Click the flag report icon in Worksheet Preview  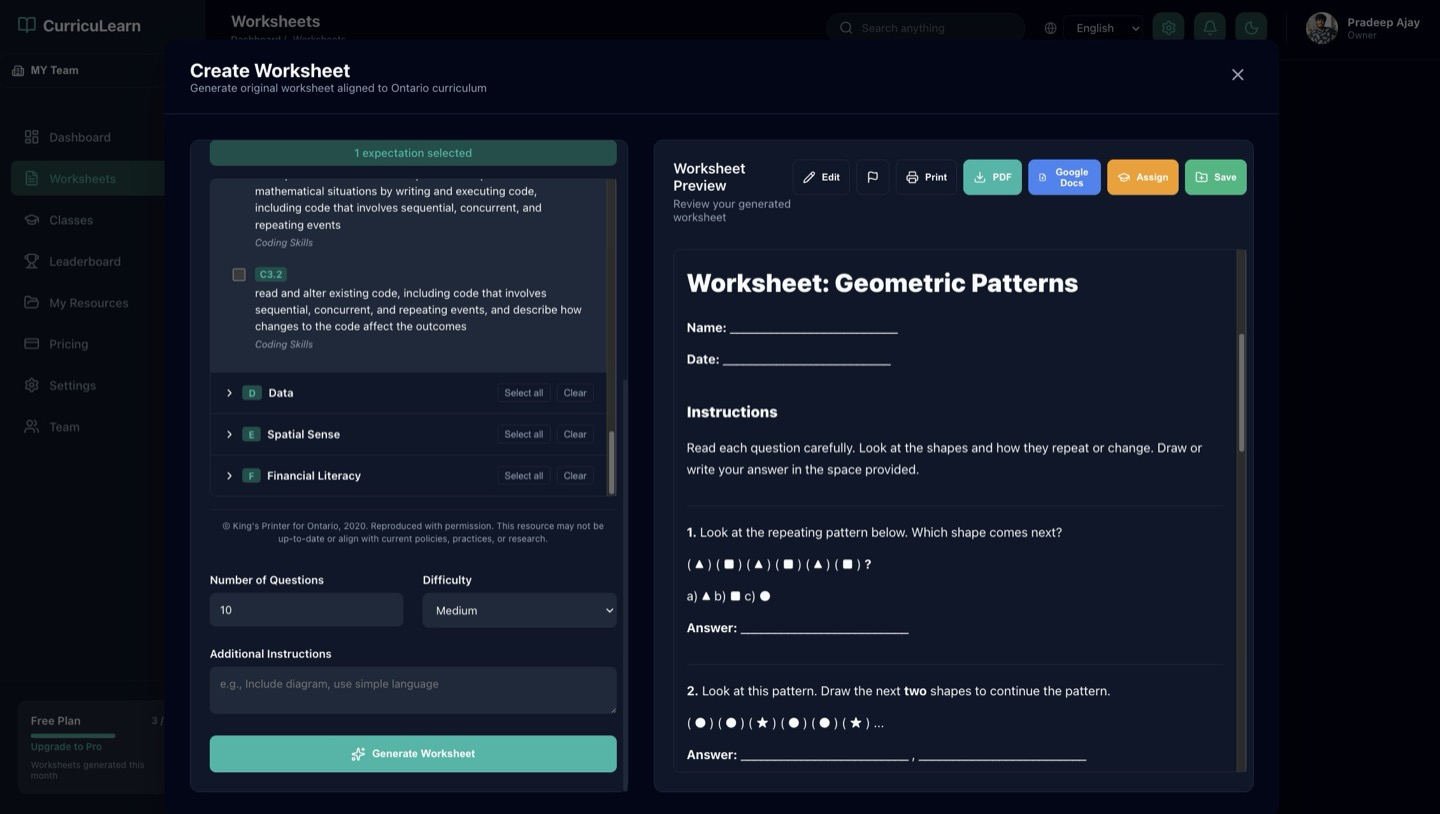(x=872, y=177)
